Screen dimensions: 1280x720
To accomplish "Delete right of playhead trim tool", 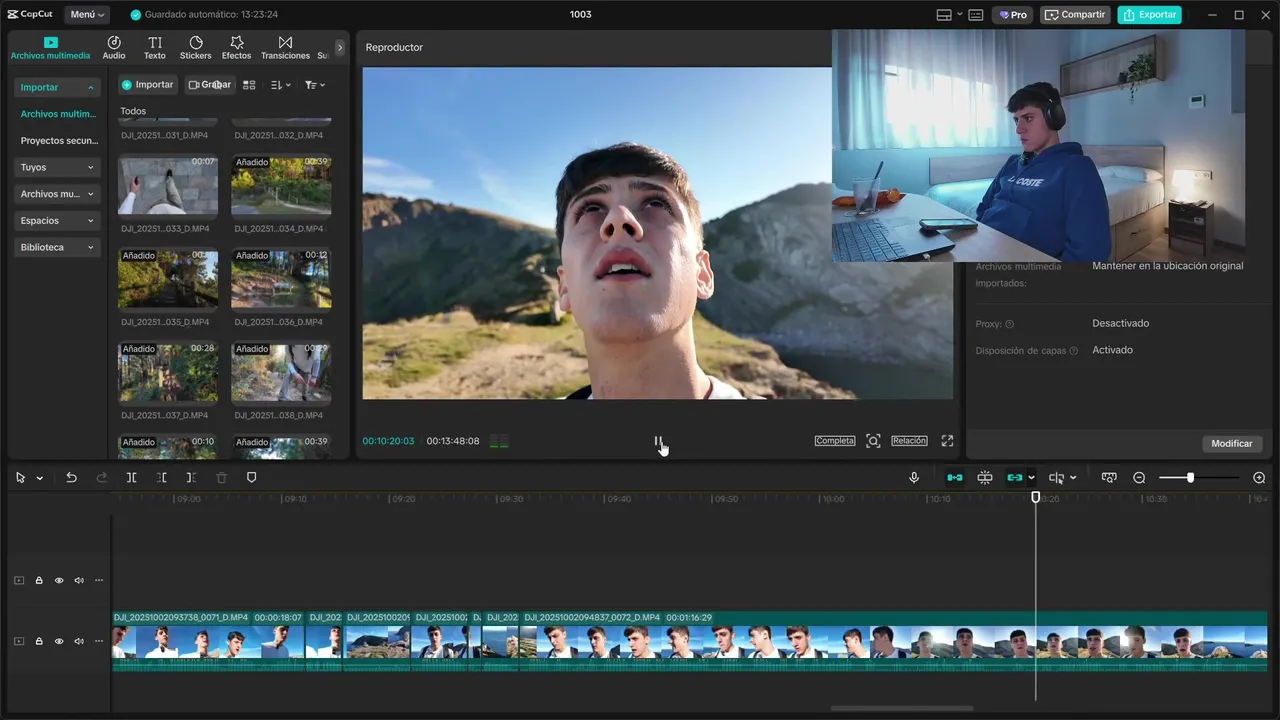I will click(191, 478).
